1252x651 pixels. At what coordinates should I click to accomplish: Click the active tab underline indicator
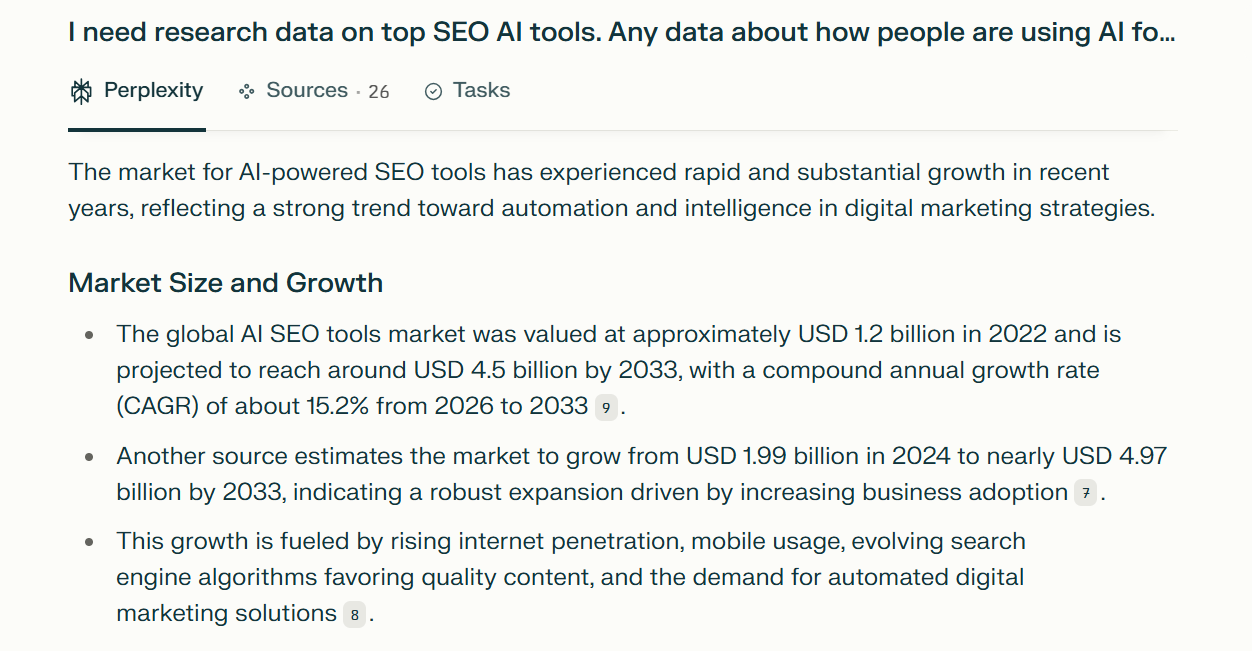pyautogui.click(x=136, y=130)
